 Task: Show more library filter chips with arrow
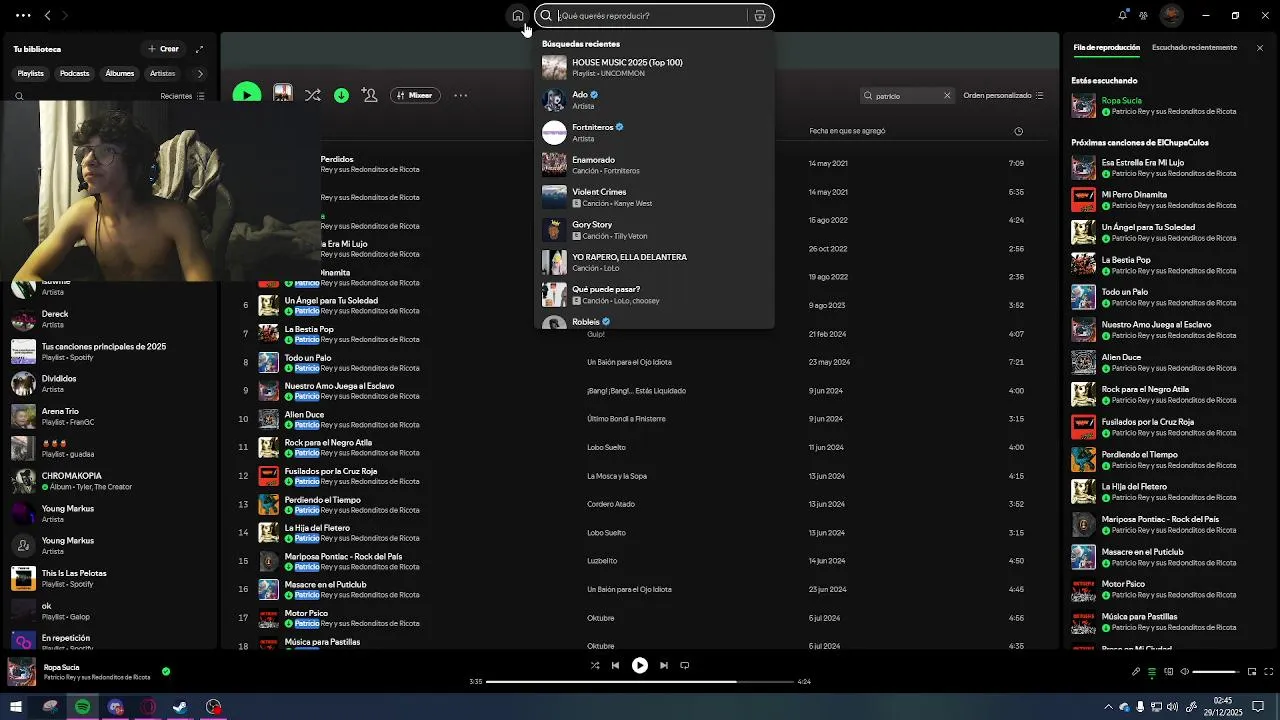(x=200, y=73)
